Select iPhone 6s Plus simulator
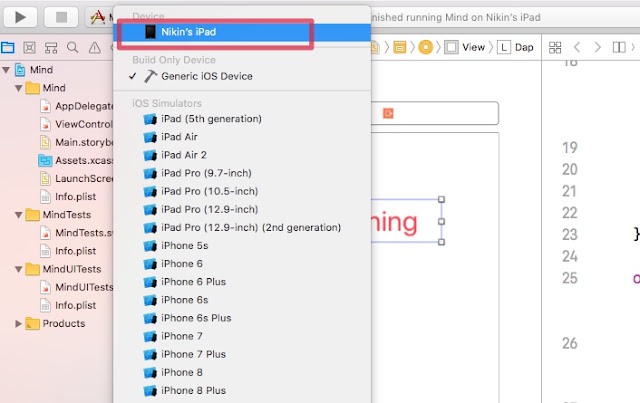The width and height of the screenshot is (640, 403). [242, 318]
